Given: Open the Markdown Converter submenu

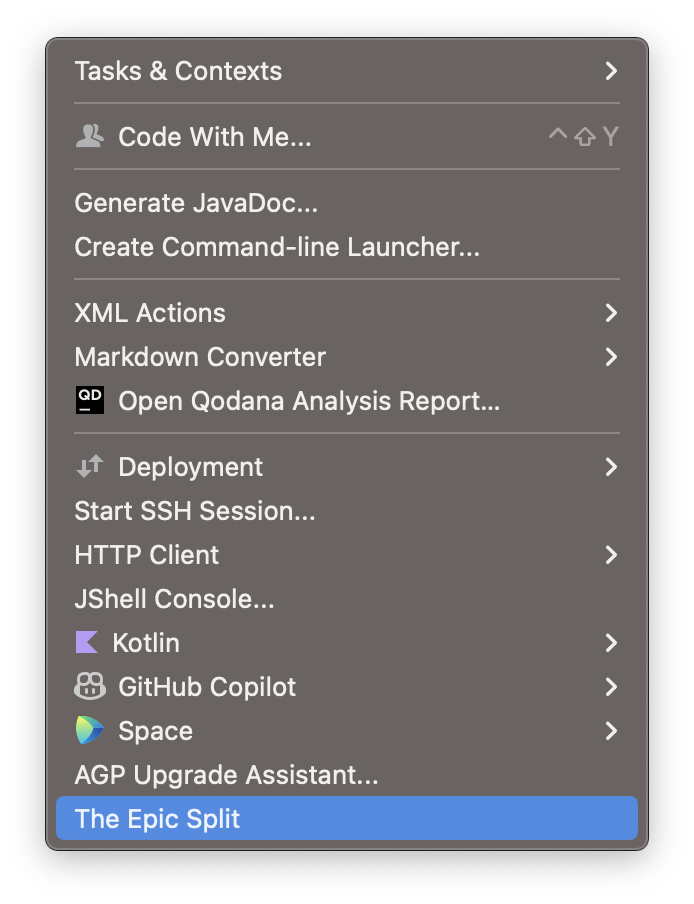Looking at the screenshot, I should tap(612, 357).
